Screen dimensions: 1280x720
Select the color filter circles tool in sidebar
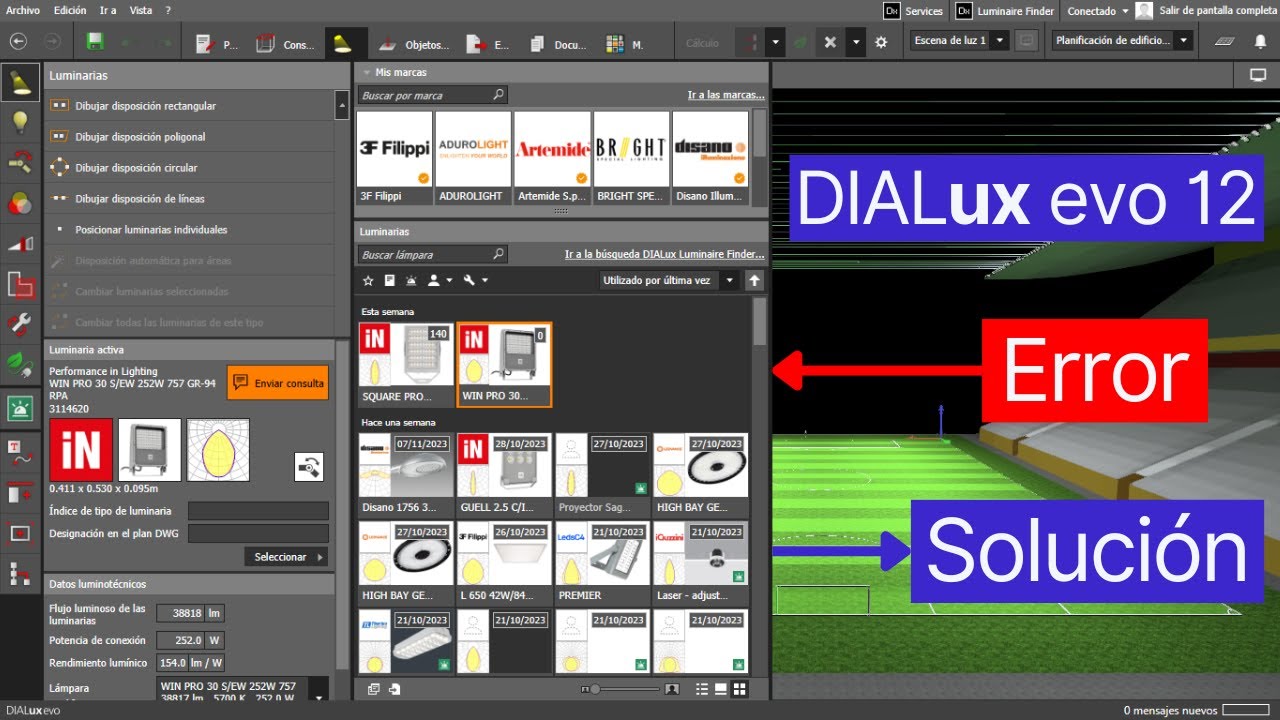pos(20,203)
